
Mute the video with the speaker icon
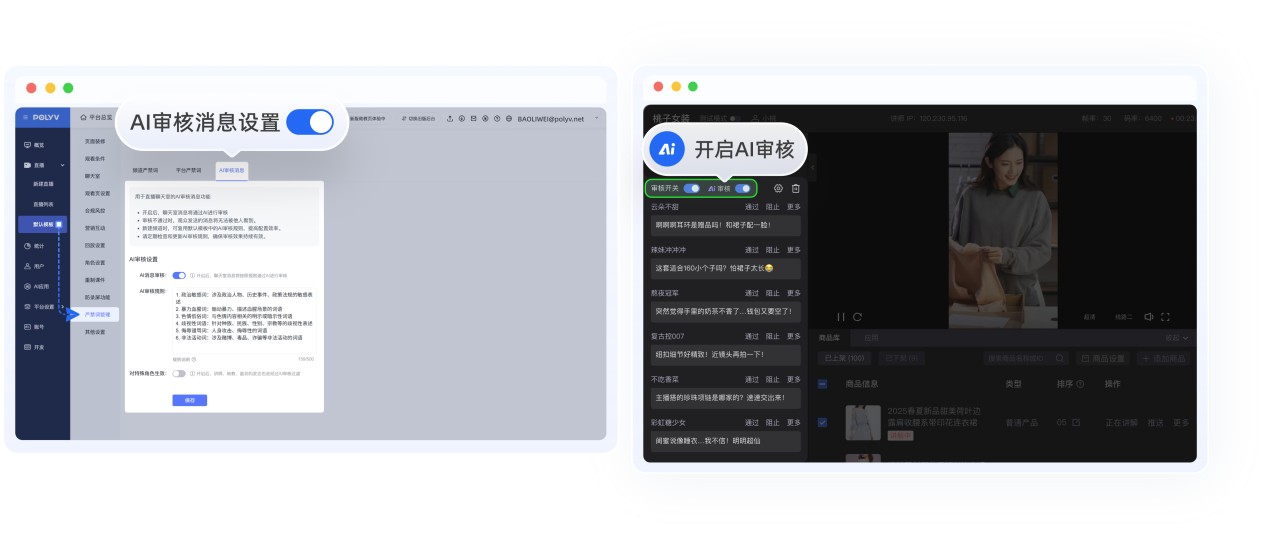pos(1149,317)
